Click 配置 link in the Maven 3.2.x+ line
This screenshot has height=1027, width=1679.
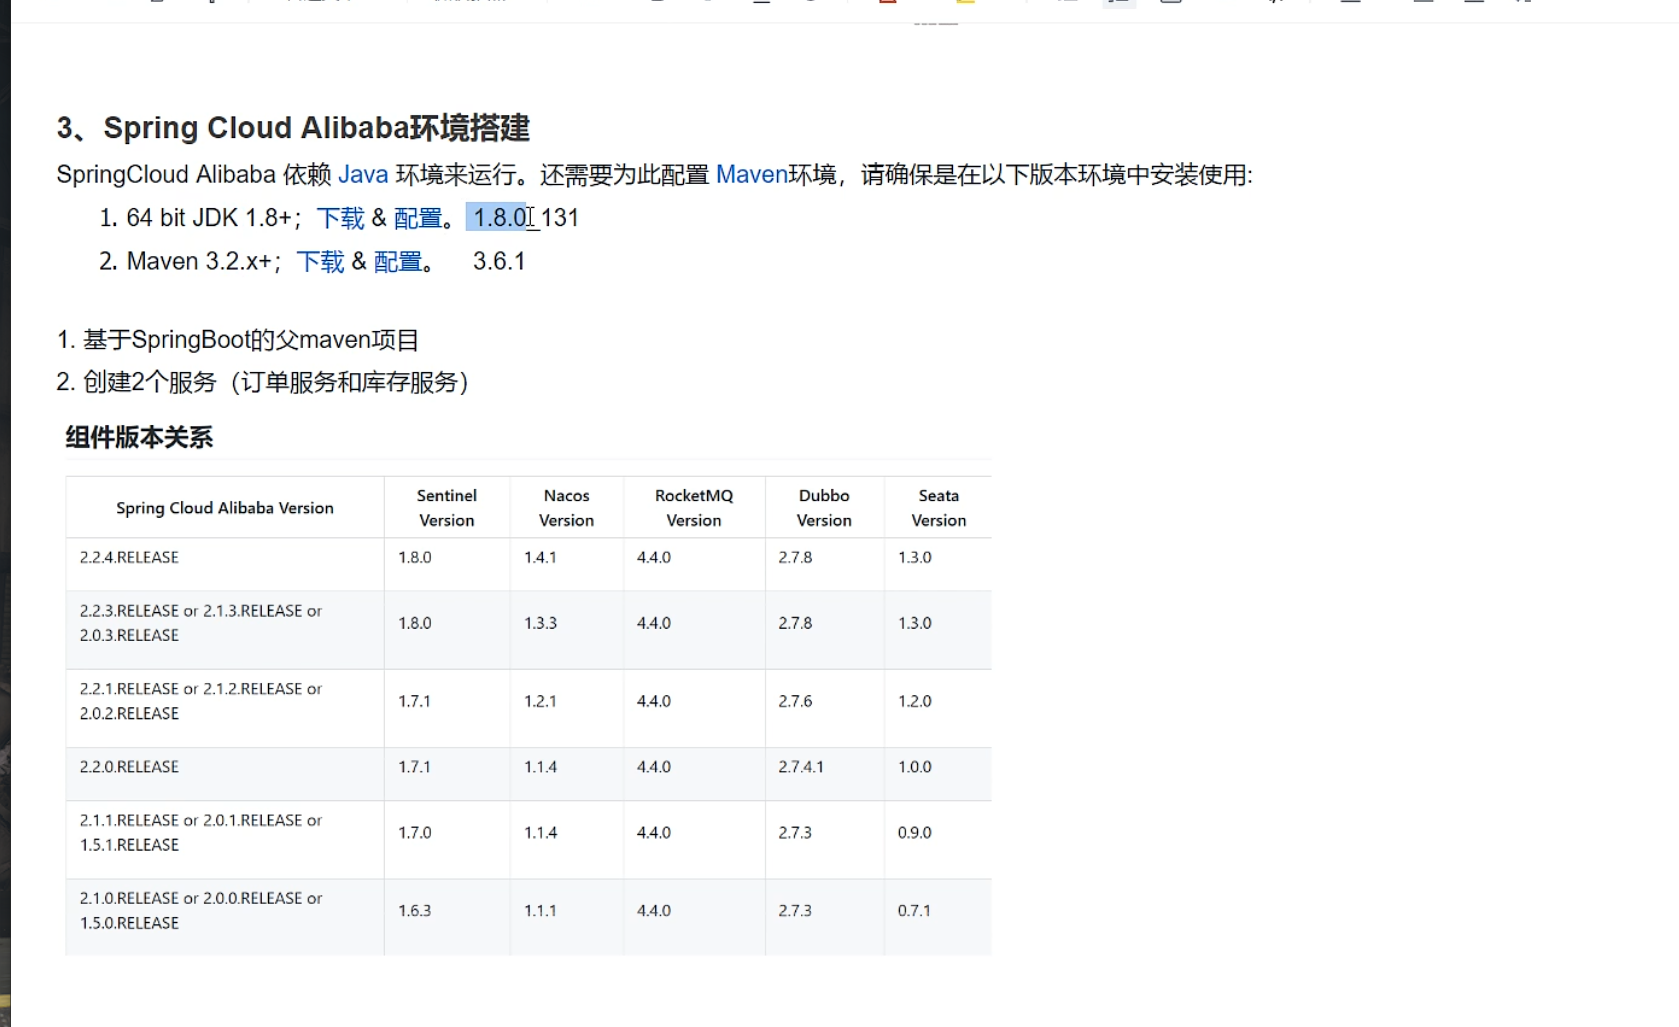click(x=398, y=262)
